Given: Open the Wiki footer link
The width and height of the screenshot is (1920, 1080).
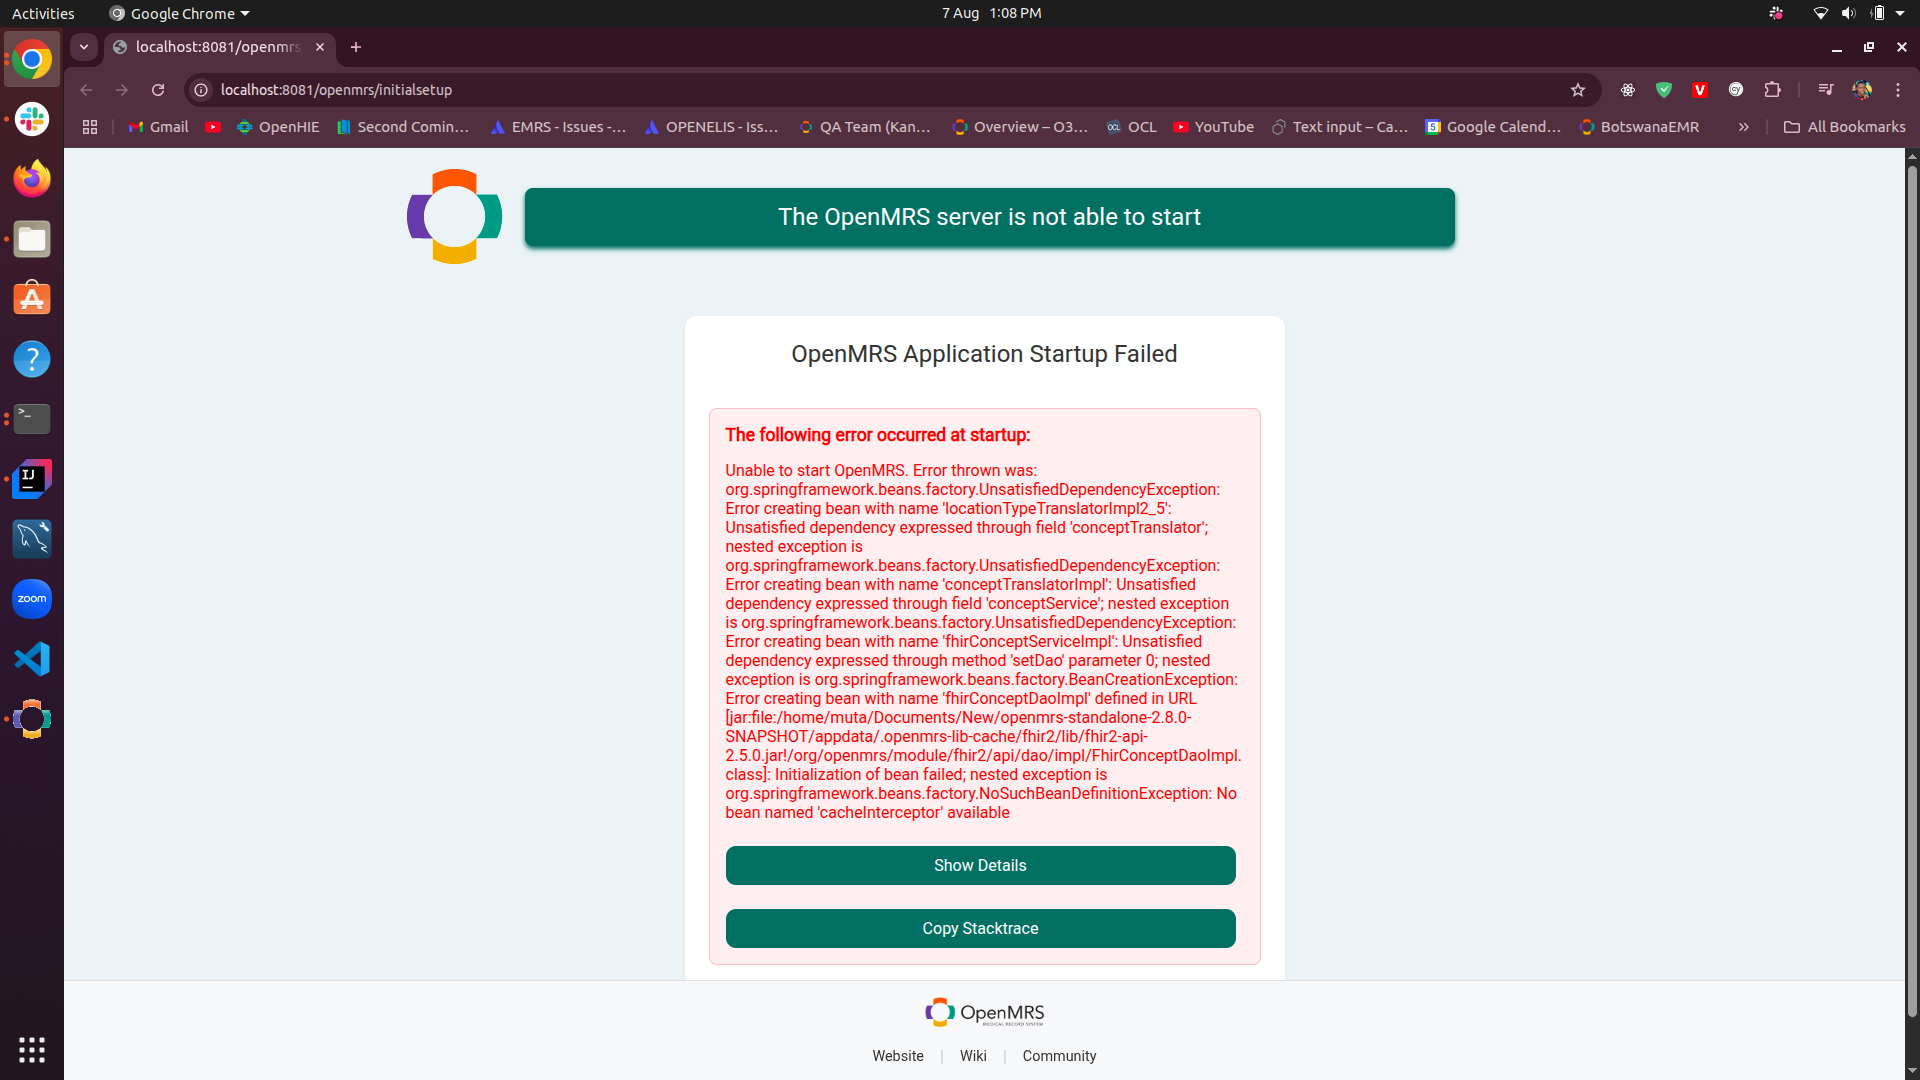Looking at the screenshot, I should pos(973,1056).
